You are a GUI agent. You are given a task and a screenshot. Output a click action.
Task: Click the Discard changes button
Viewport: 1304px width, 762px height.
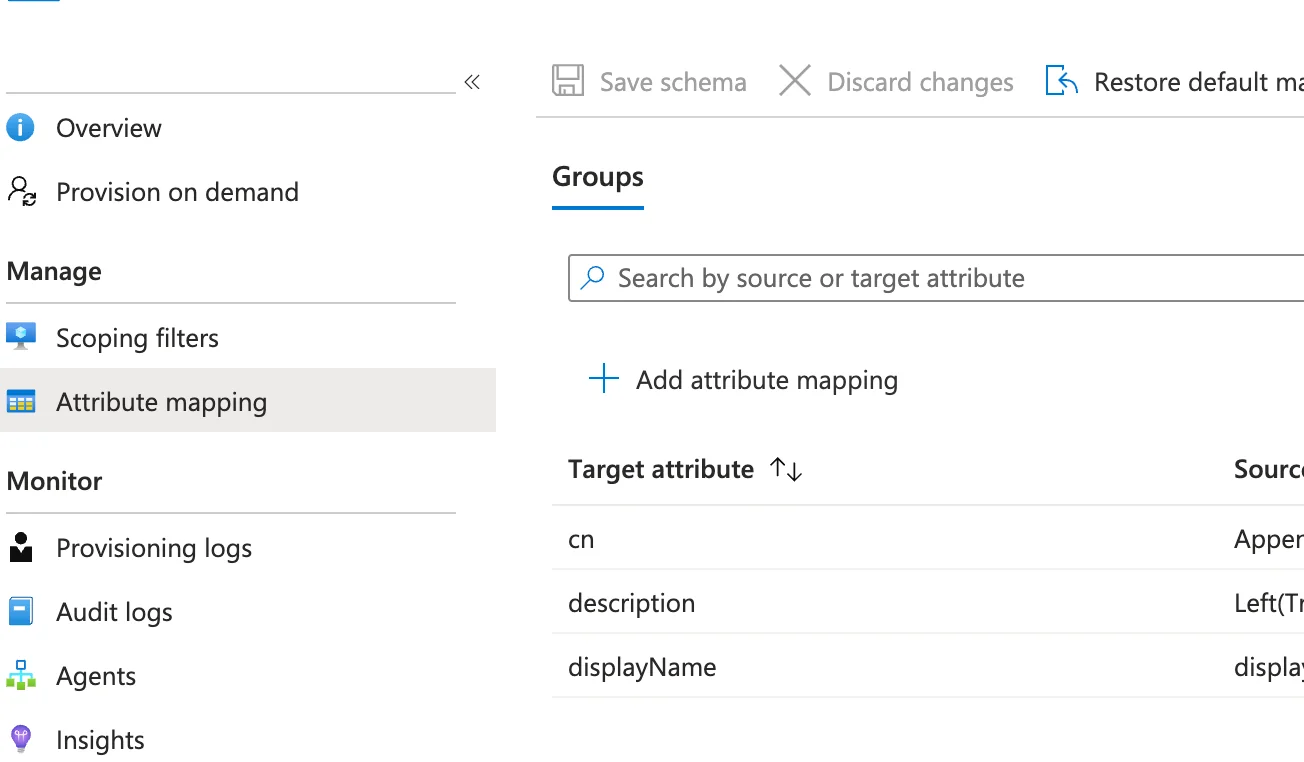point(896,81)
